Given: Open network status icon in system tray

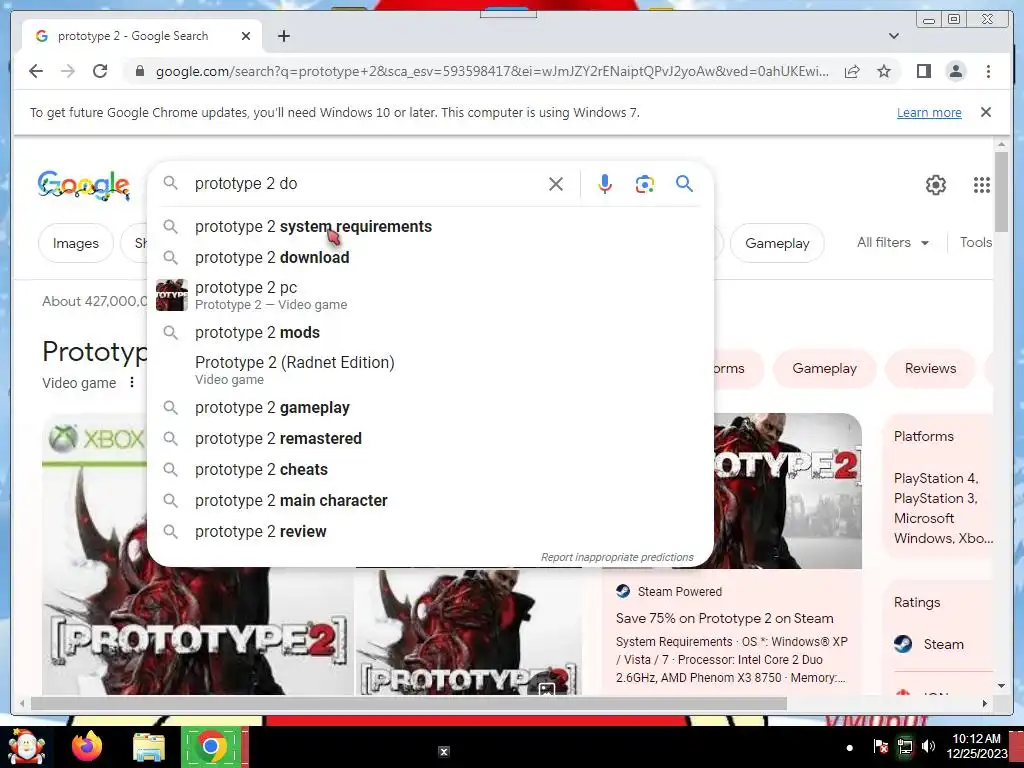Looking at the screenshot, I should click(904, 746).
